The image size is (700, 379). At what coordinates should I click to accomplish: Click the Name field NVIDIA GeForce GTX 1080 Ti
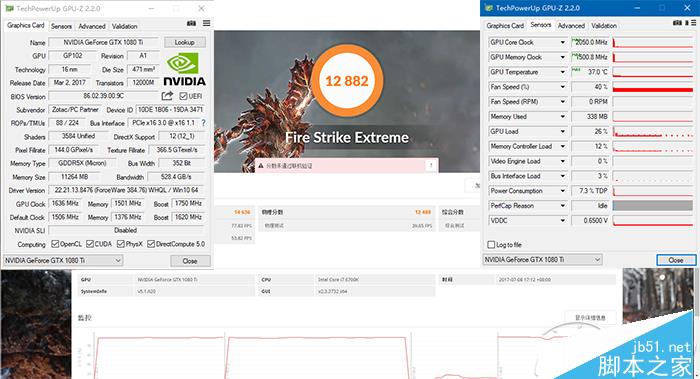click(103, 42)
